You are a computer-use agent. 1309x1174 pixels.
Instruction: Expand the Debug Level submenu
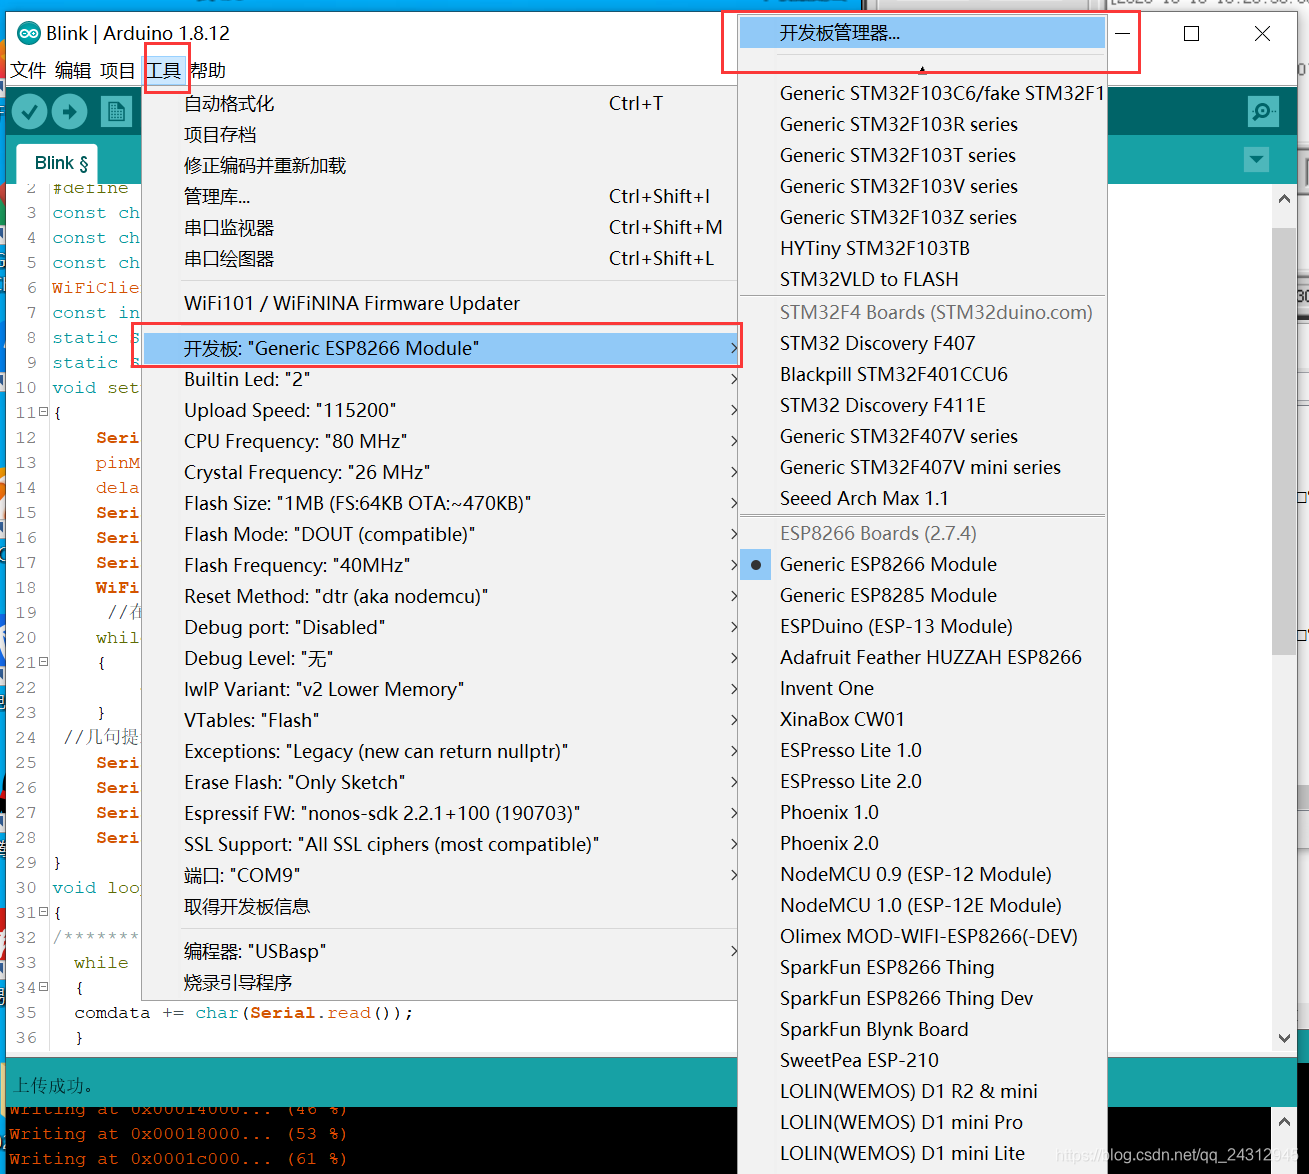(440, 658)
